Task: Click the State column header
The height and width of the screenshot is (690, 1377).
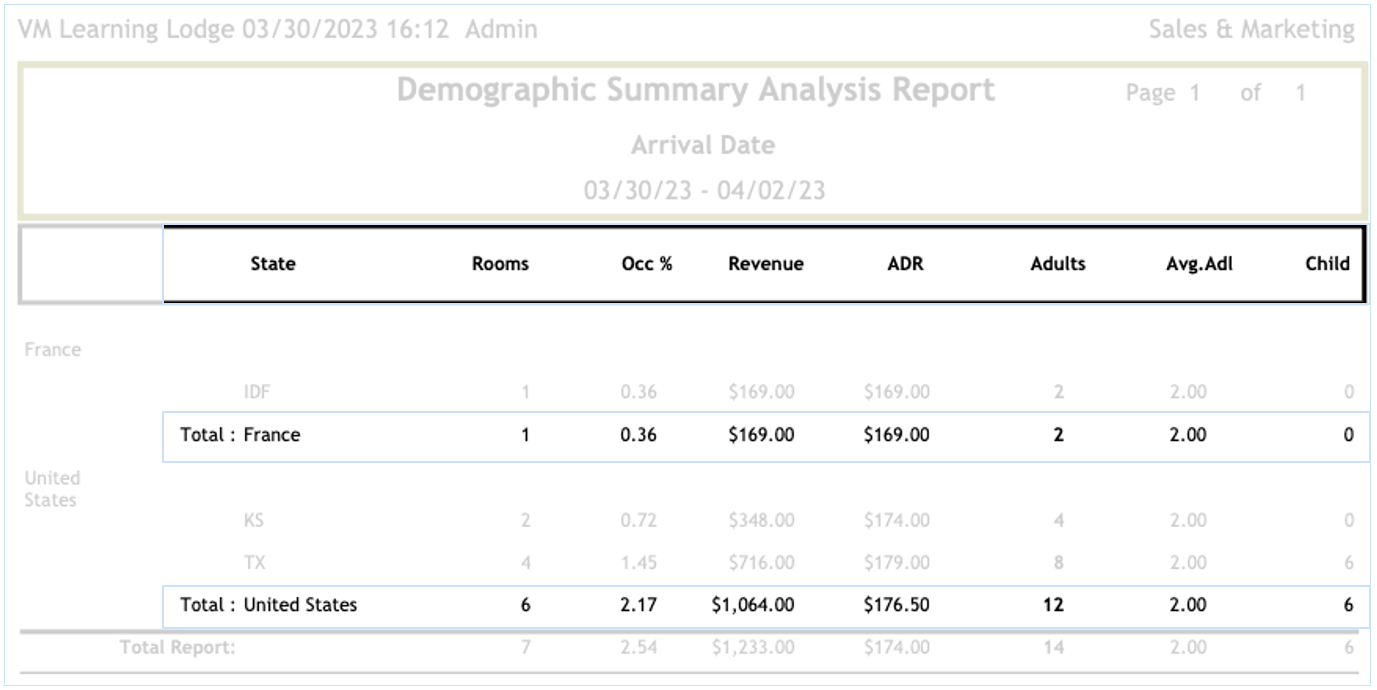Action: (x=273, y=264)
